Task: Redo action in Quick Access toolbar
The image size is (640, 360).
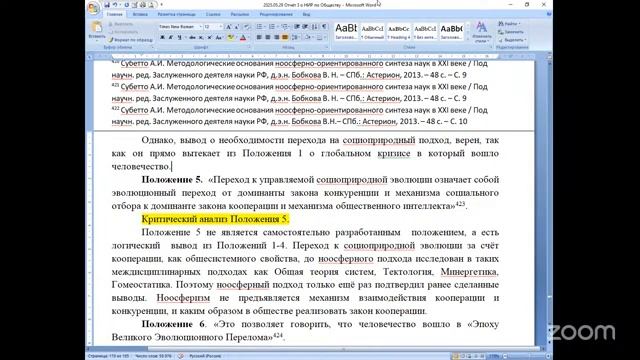Action: [x=127, y=5]
